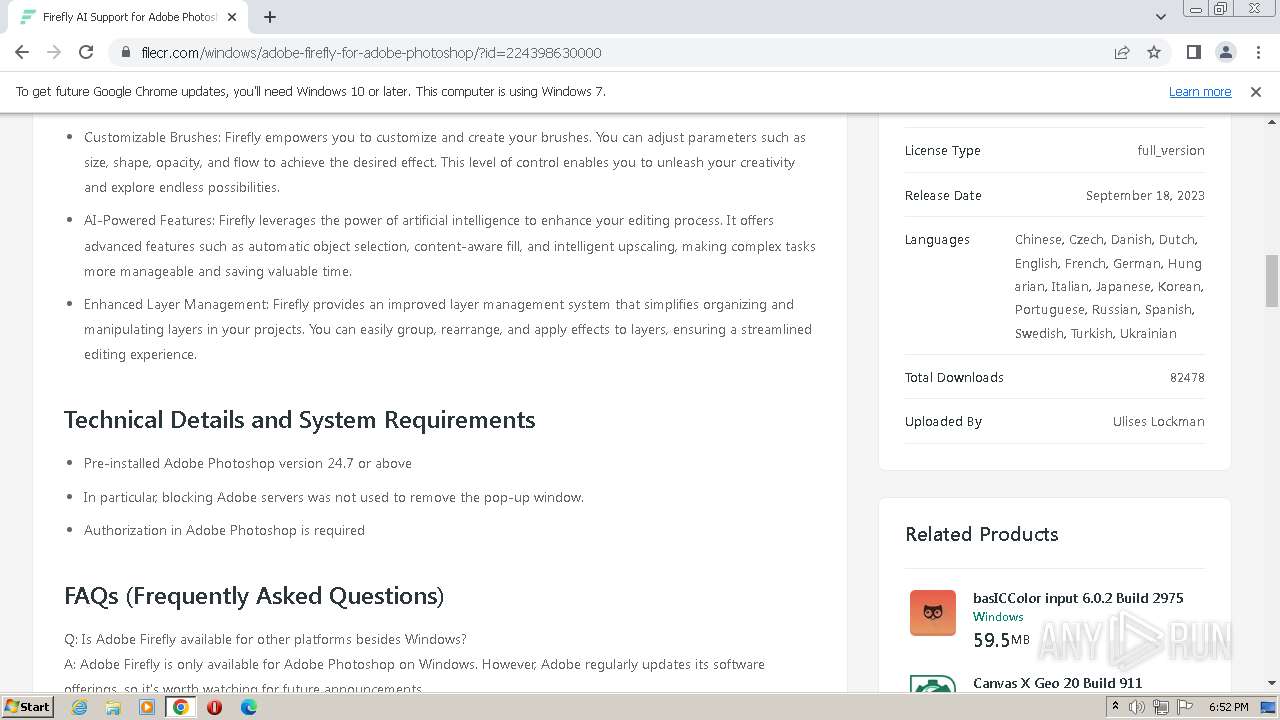Click the Canvas X Geo thumbnail
Image resolution: width=1280 pixels, height=720 pixels.
[933, 684]
